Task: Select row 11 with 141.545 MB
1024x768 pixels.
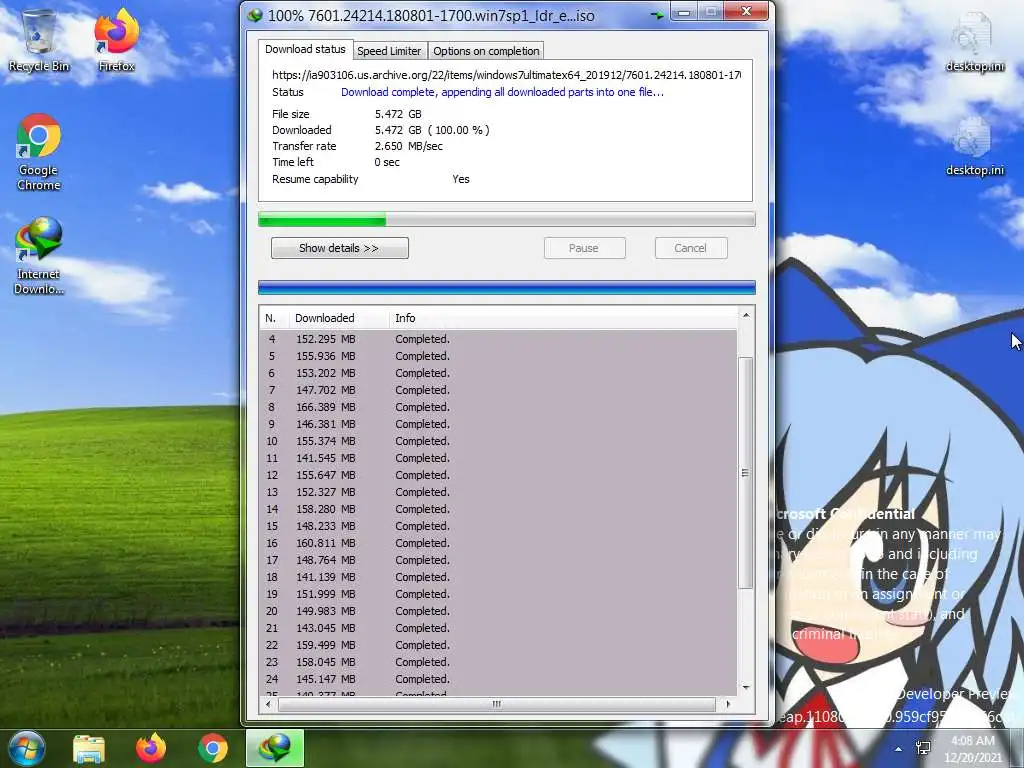Action: point(498,458)
